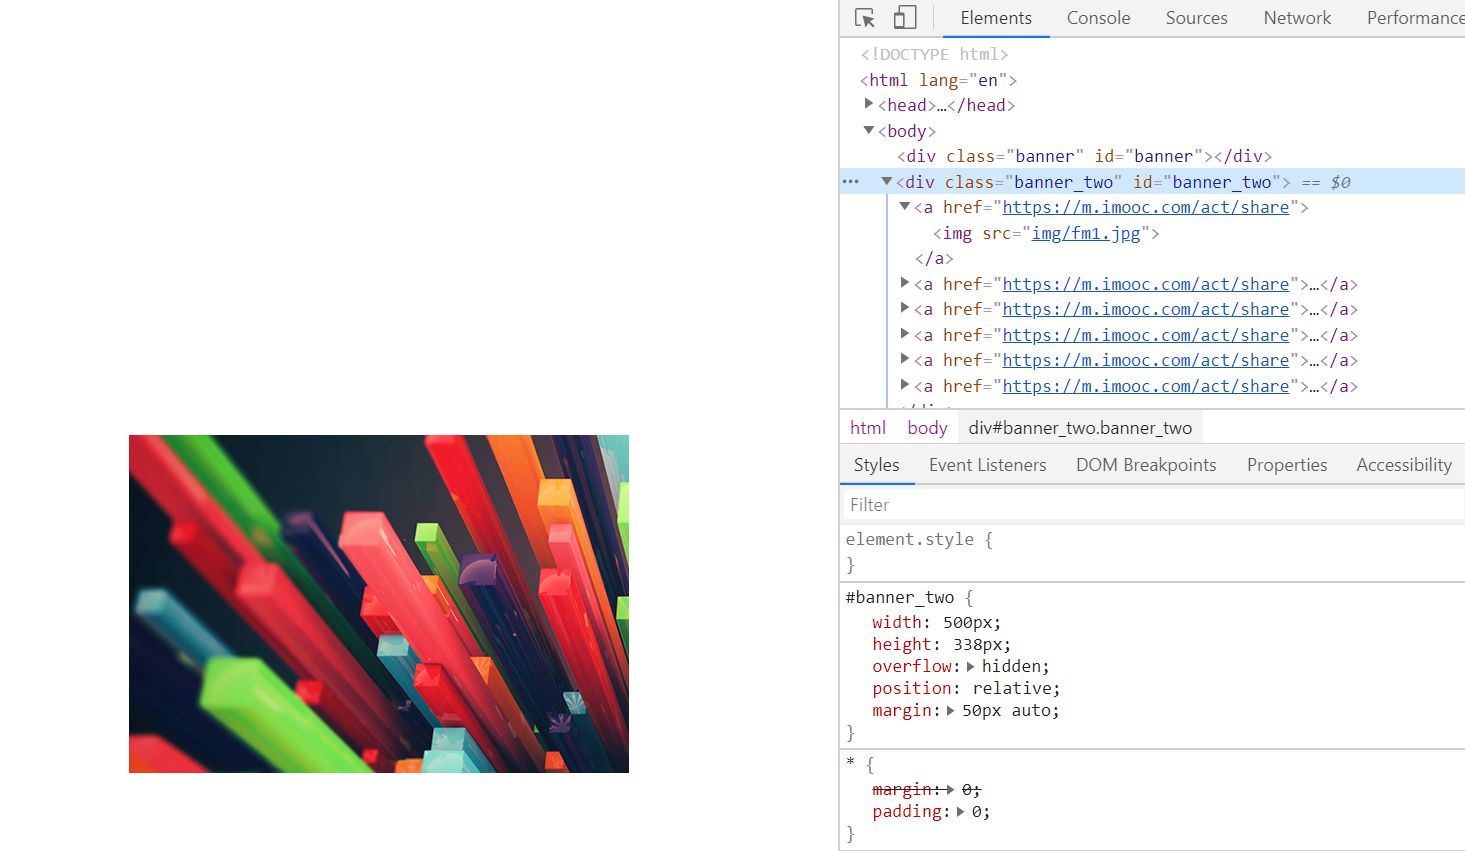1465x851 pixels.
Task: Collapse the first anchor containing img
Action: click(x=905, y=207)
